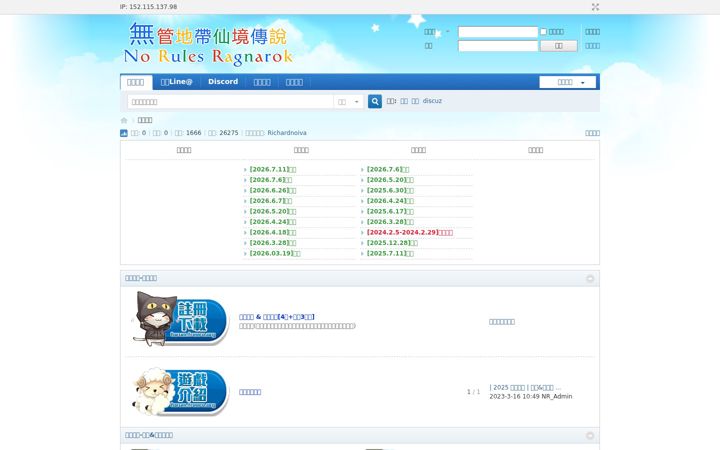Click the blue statistics chart icon before the counts
This screenshot has width=720, height=450.
[124, 133]
